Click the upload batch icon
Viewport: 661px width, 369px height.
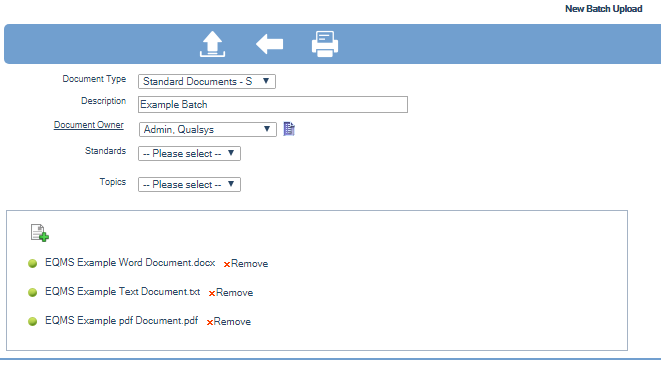(212, 44)
